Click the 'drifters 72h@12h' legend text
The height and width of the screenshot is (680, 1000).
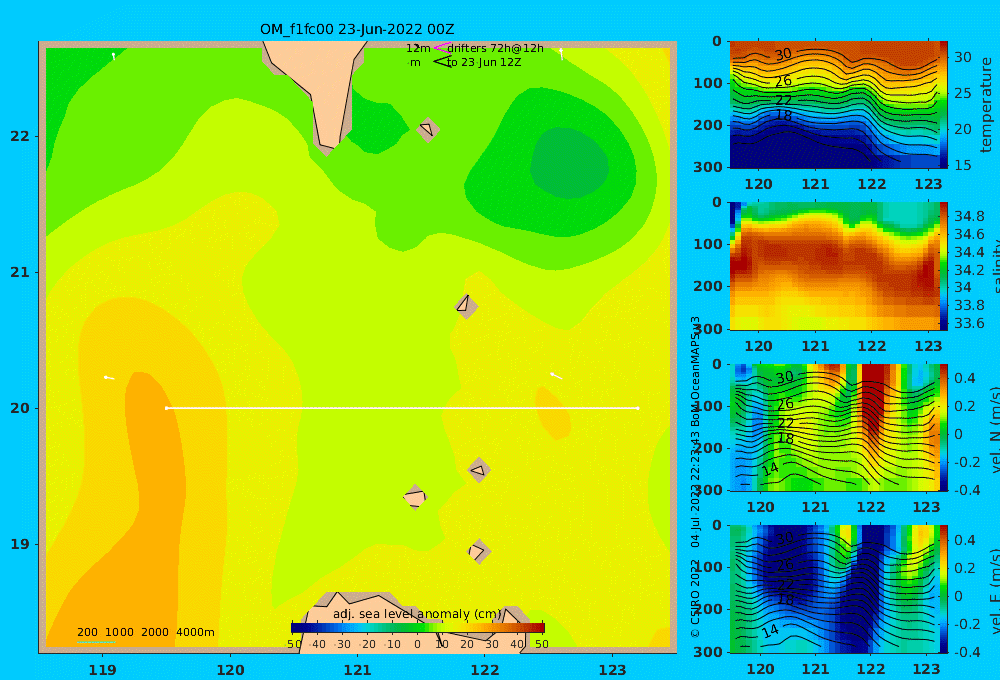496,48
